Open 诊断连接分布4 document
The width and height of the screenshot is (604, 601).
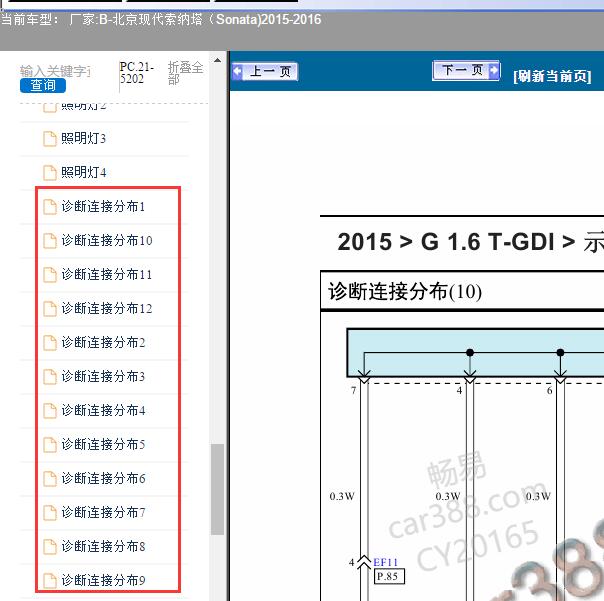tap(103, 410)
